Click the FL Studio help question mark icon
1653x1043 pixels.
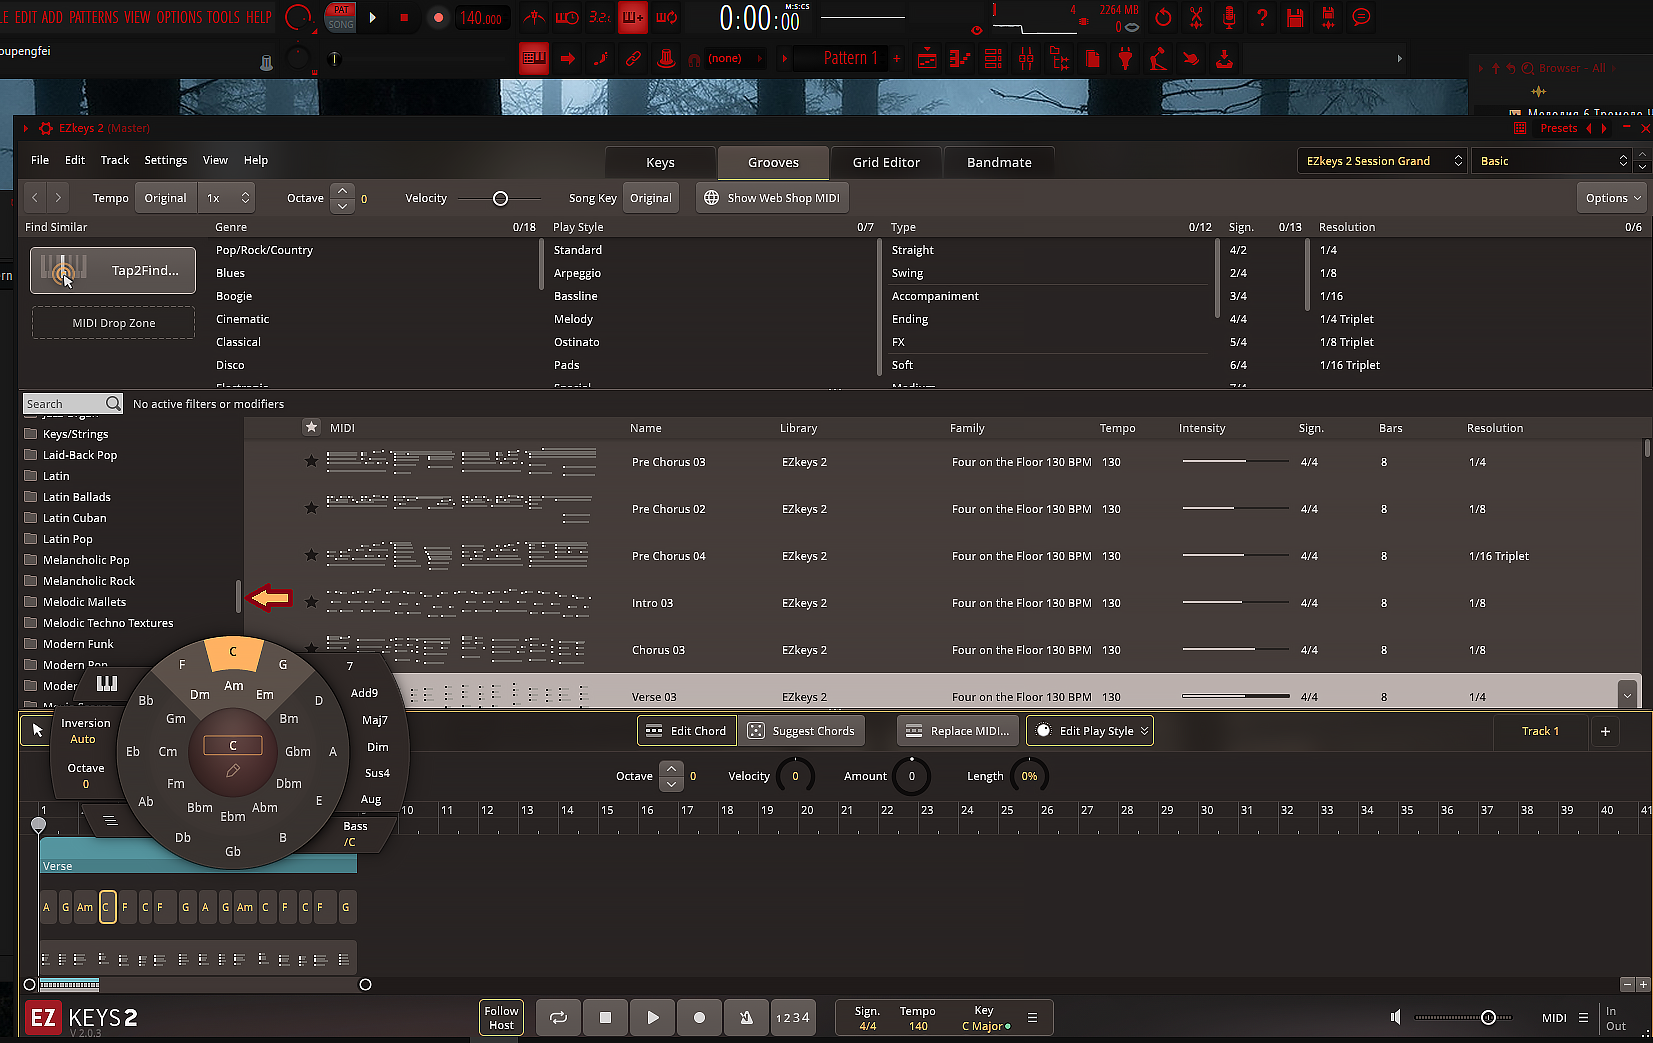(x=1262, y=17)
